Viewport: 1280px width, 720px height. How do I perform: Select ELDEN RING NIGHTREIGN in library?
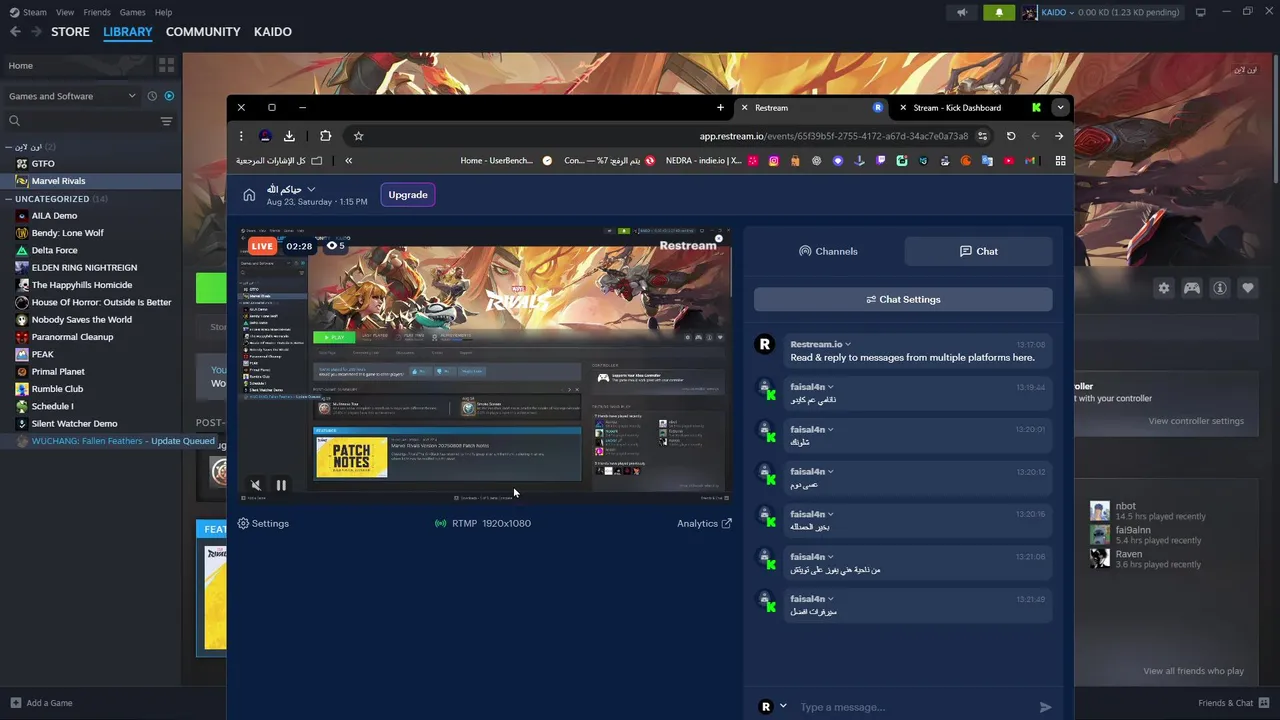click(84, 268)
